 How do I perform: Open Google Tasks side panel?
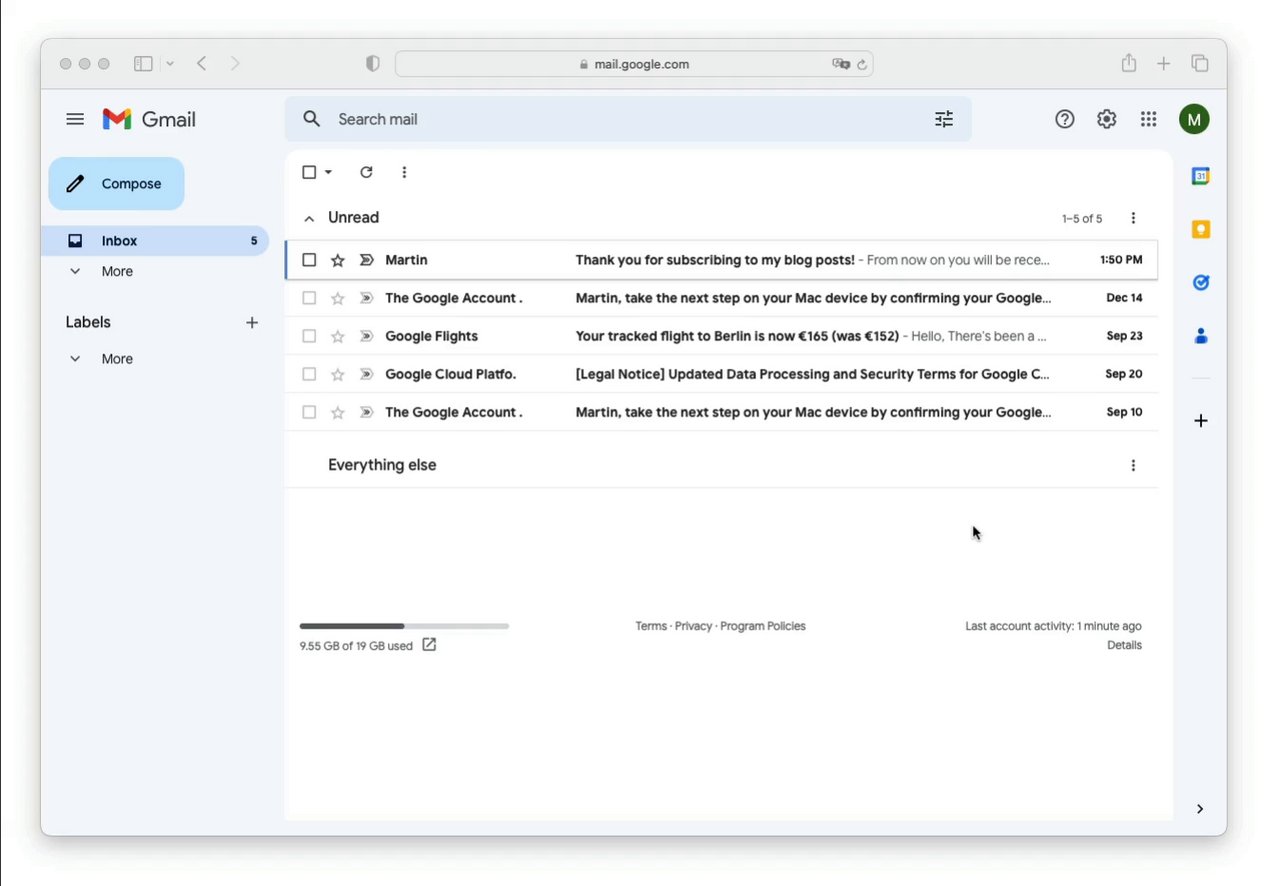(1201, 283)
